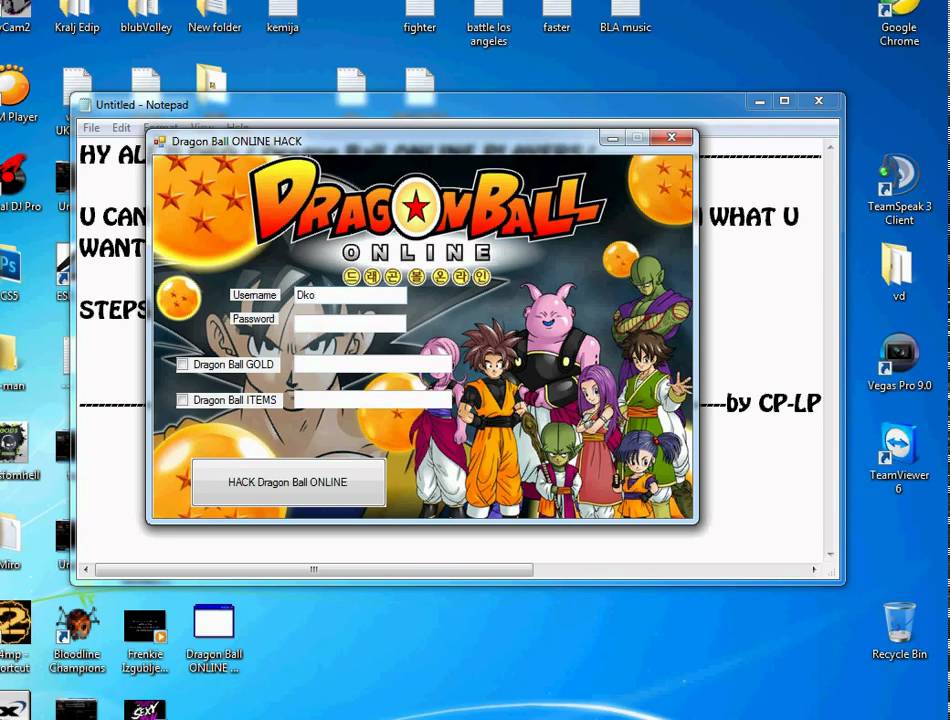Open the Notepad Edit menu
Screen dimensions: 950x720
click(x=121, y=127)
